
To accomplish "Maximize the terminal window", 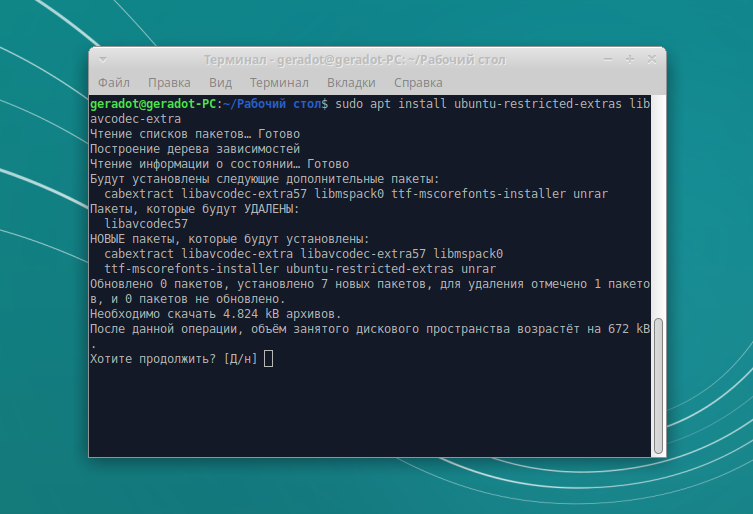I will click(x=630, y=59).
